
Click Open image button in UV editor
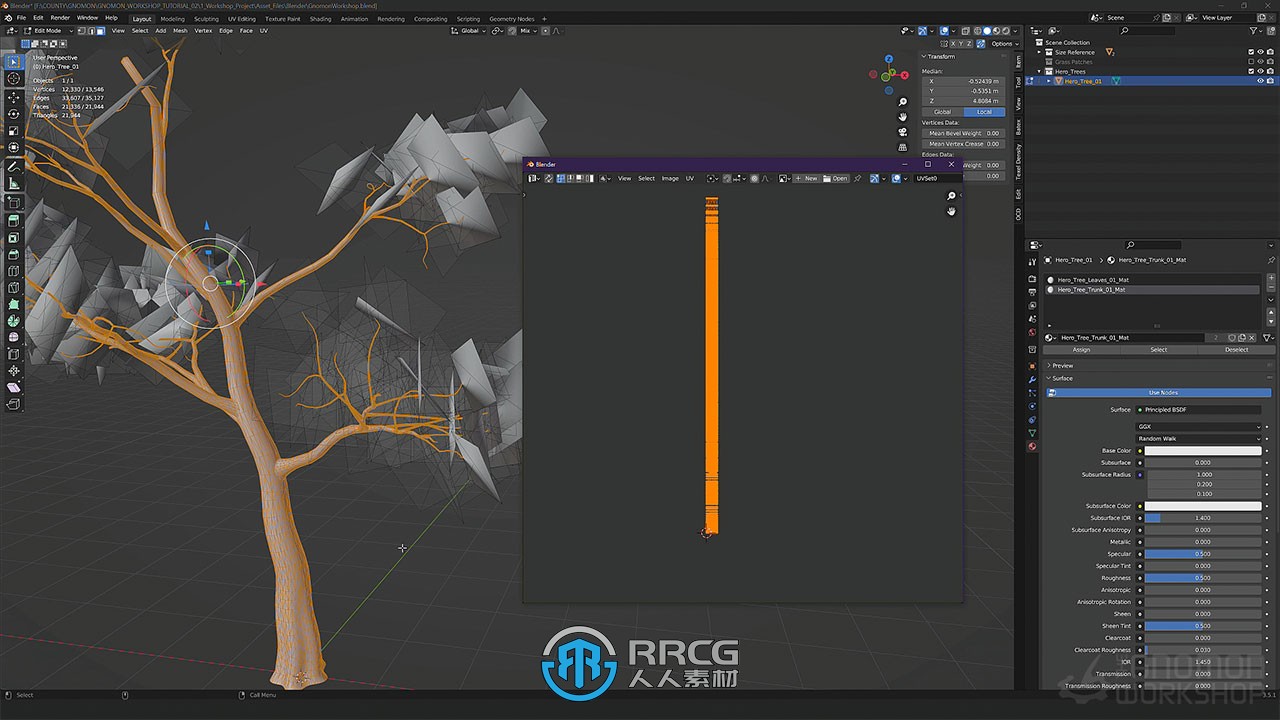(x=835, y=179)
